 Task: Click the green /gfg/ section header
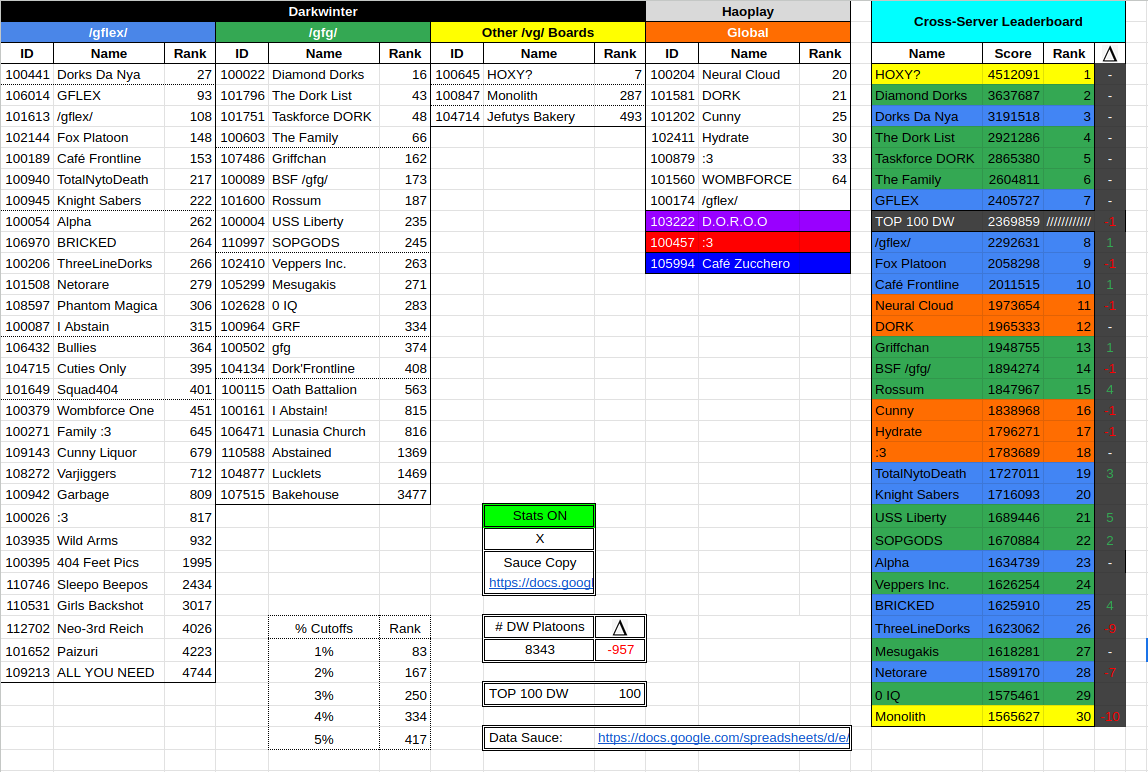[323, 32]
